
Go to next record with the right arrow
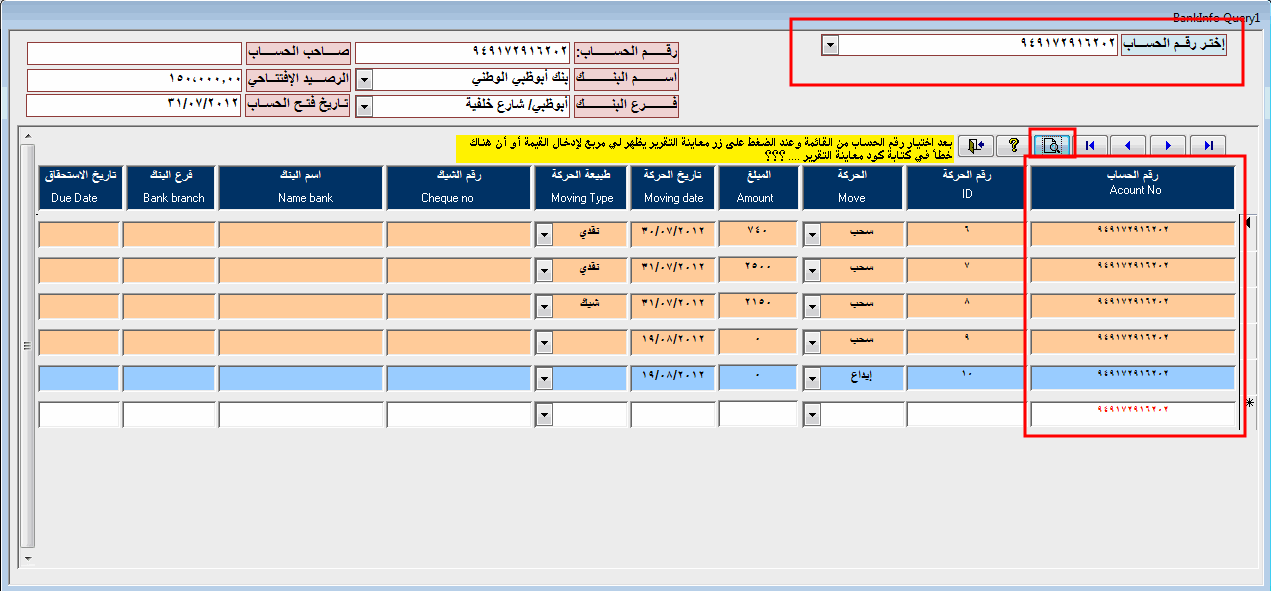[x=1167, y=146]
